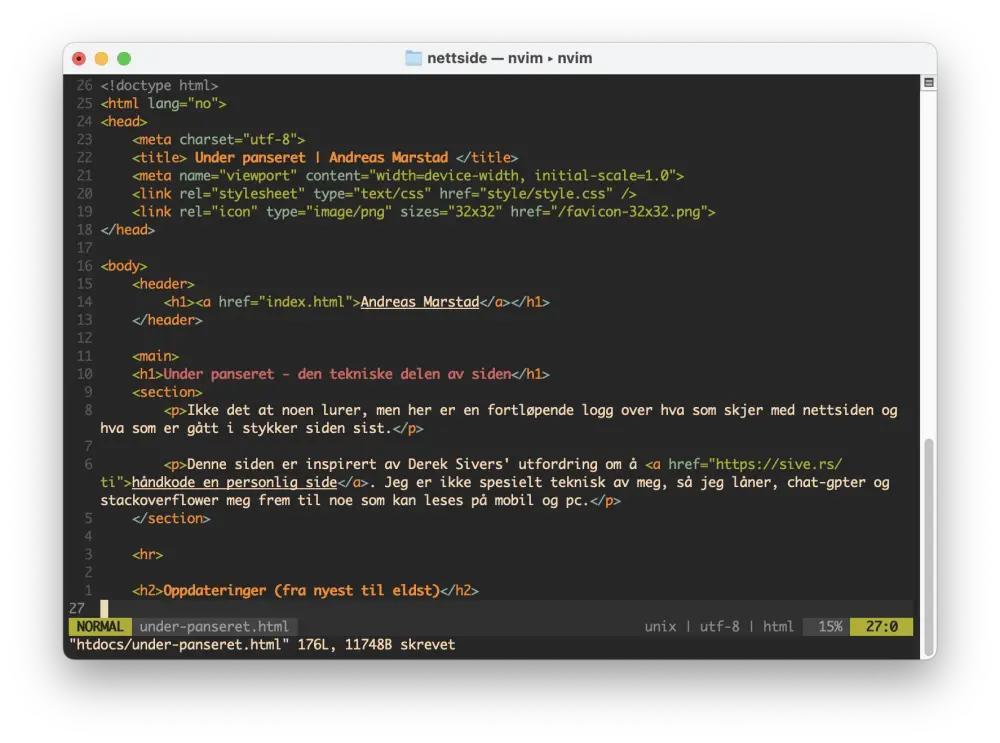Click the meta charset="utf-8" line

219,139
